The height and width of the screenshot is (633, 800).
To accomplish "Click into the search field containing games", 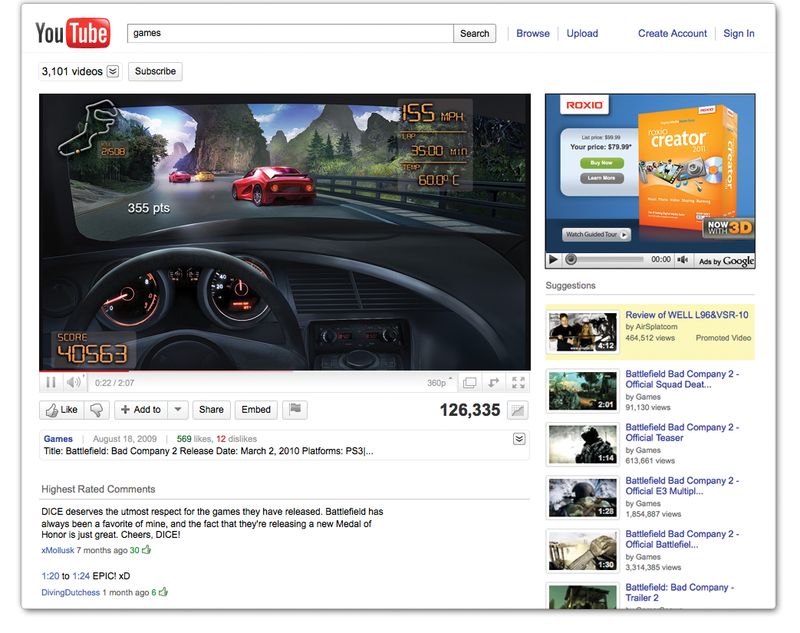I will coord(290,34).
